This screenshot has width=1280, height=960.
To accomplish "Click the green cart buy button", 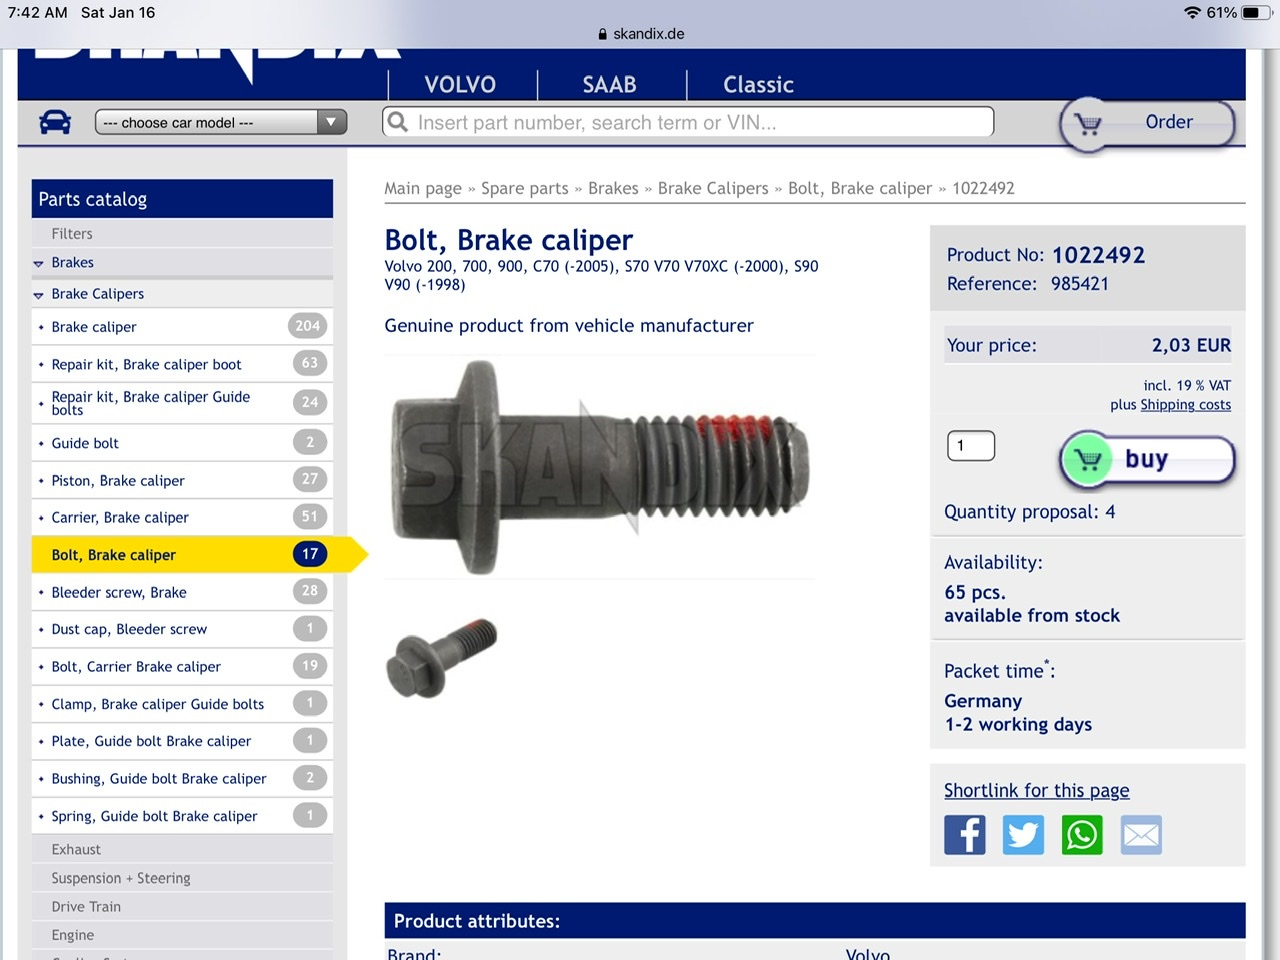I will [x=1146, y=460].
